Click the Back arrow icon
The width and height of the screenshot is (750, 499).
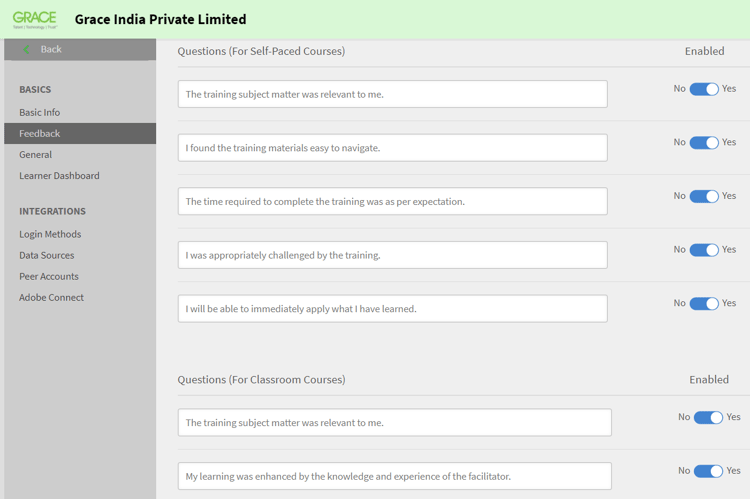click(x=27, y=49)
